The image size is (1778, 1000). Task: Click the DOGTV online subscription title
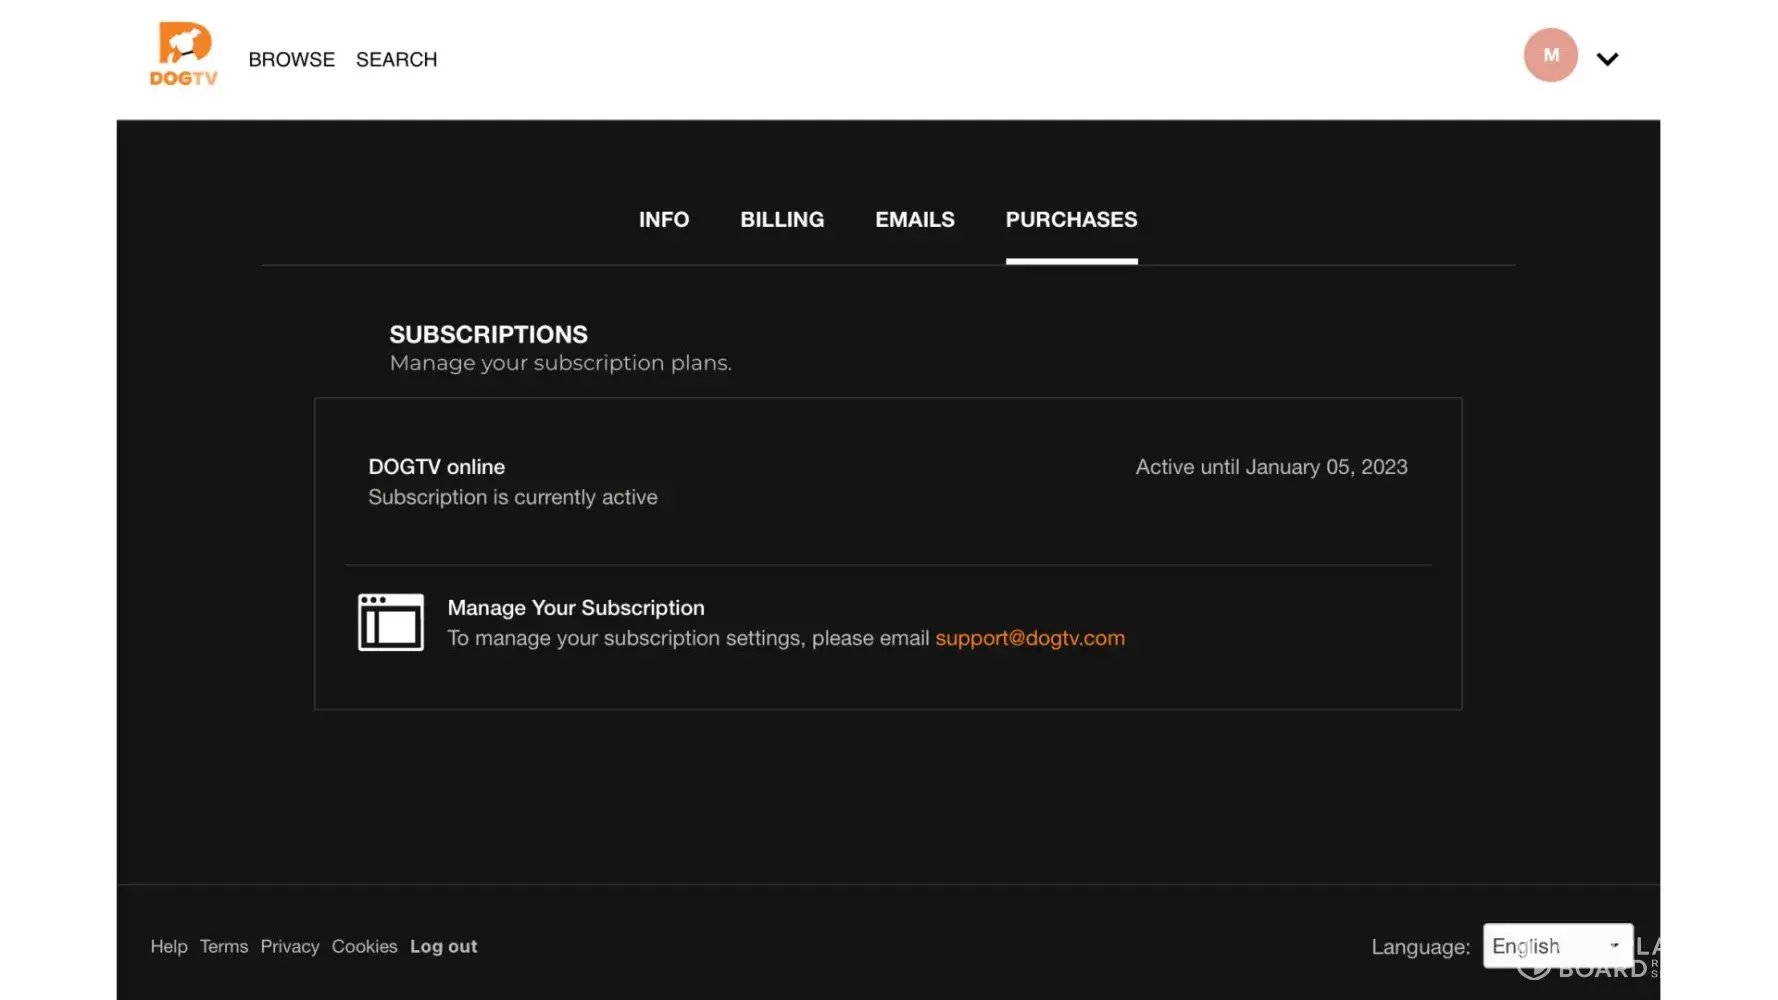[436, 467]
